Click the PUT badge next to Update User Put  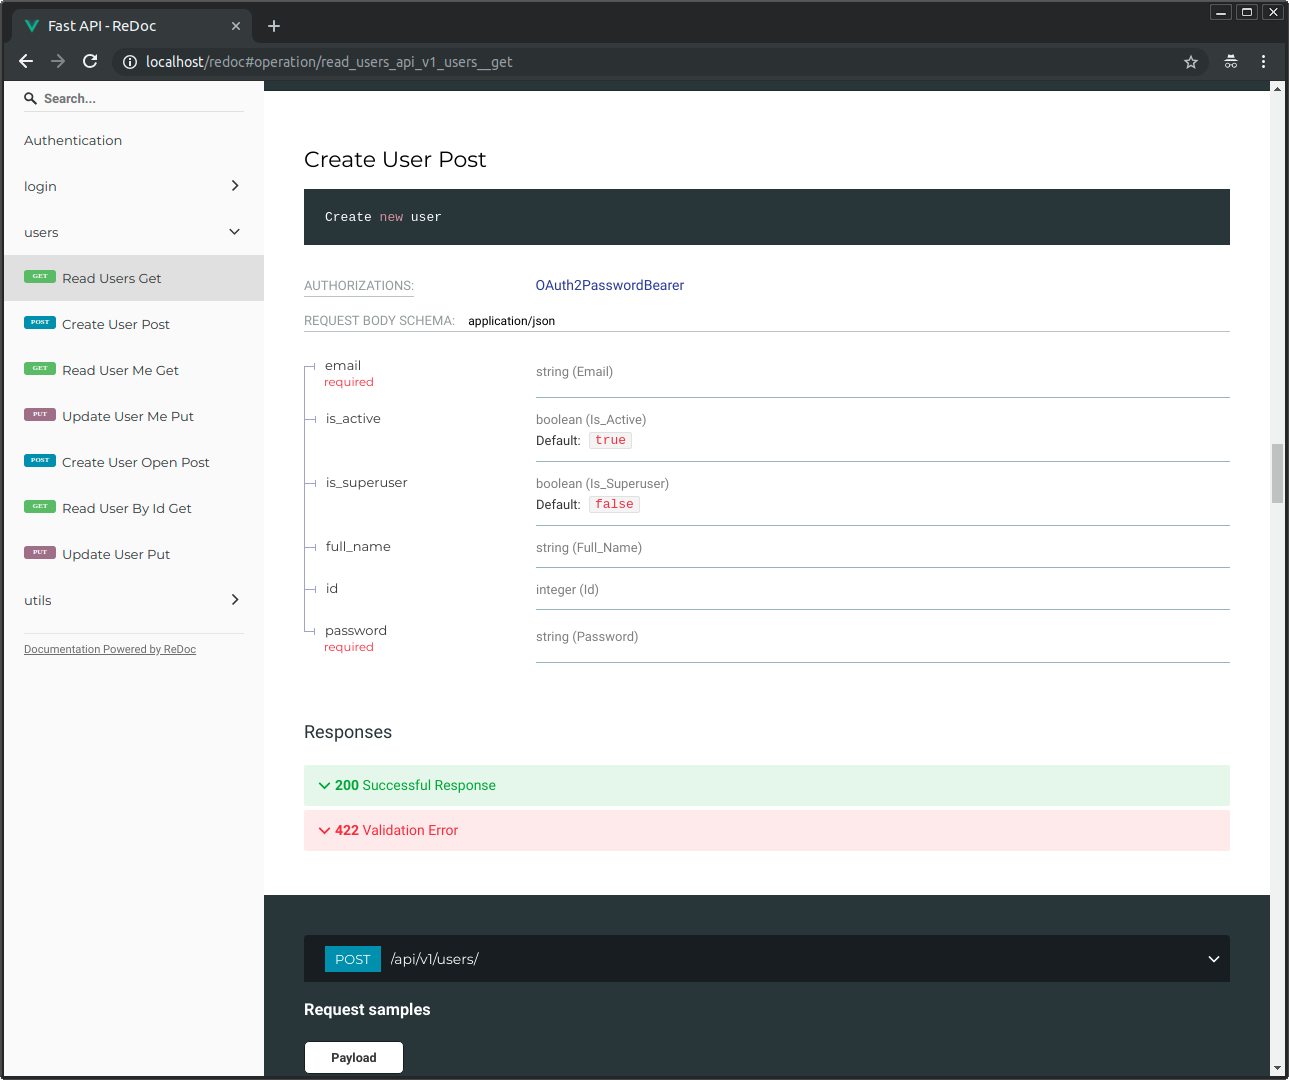coord(40,552)
